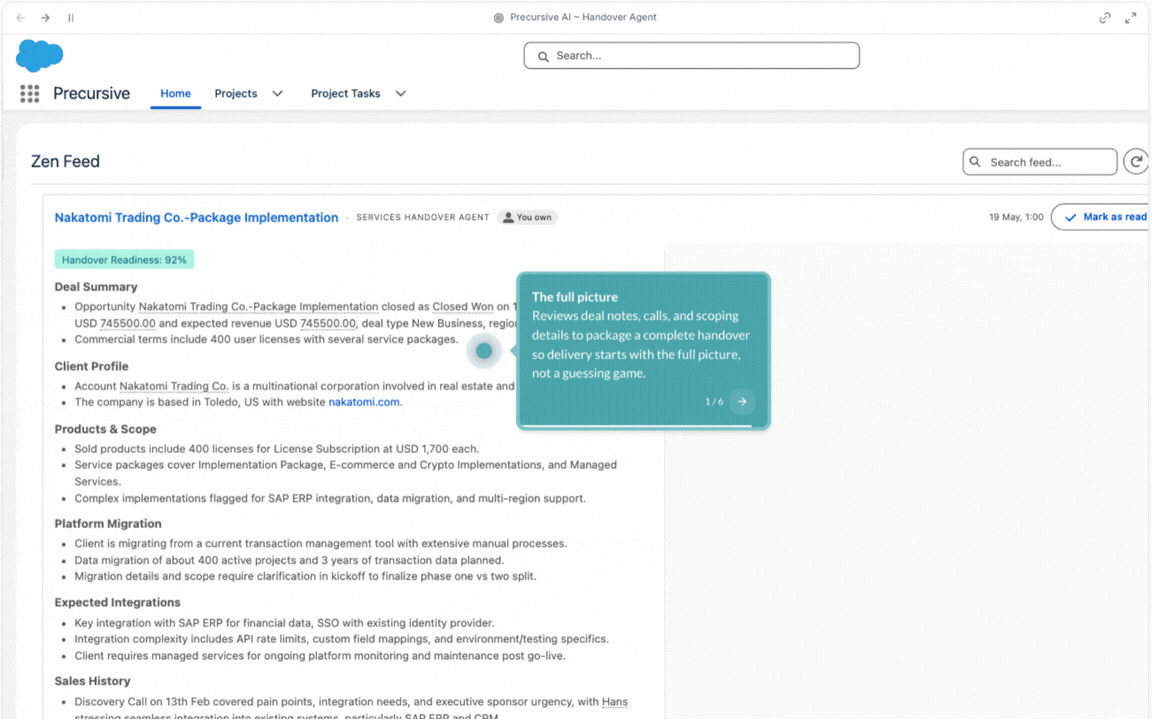Click 'Commercial terms include 400 user licenses' line
This screenshot has height=720, width=1152.
(266, 339)
